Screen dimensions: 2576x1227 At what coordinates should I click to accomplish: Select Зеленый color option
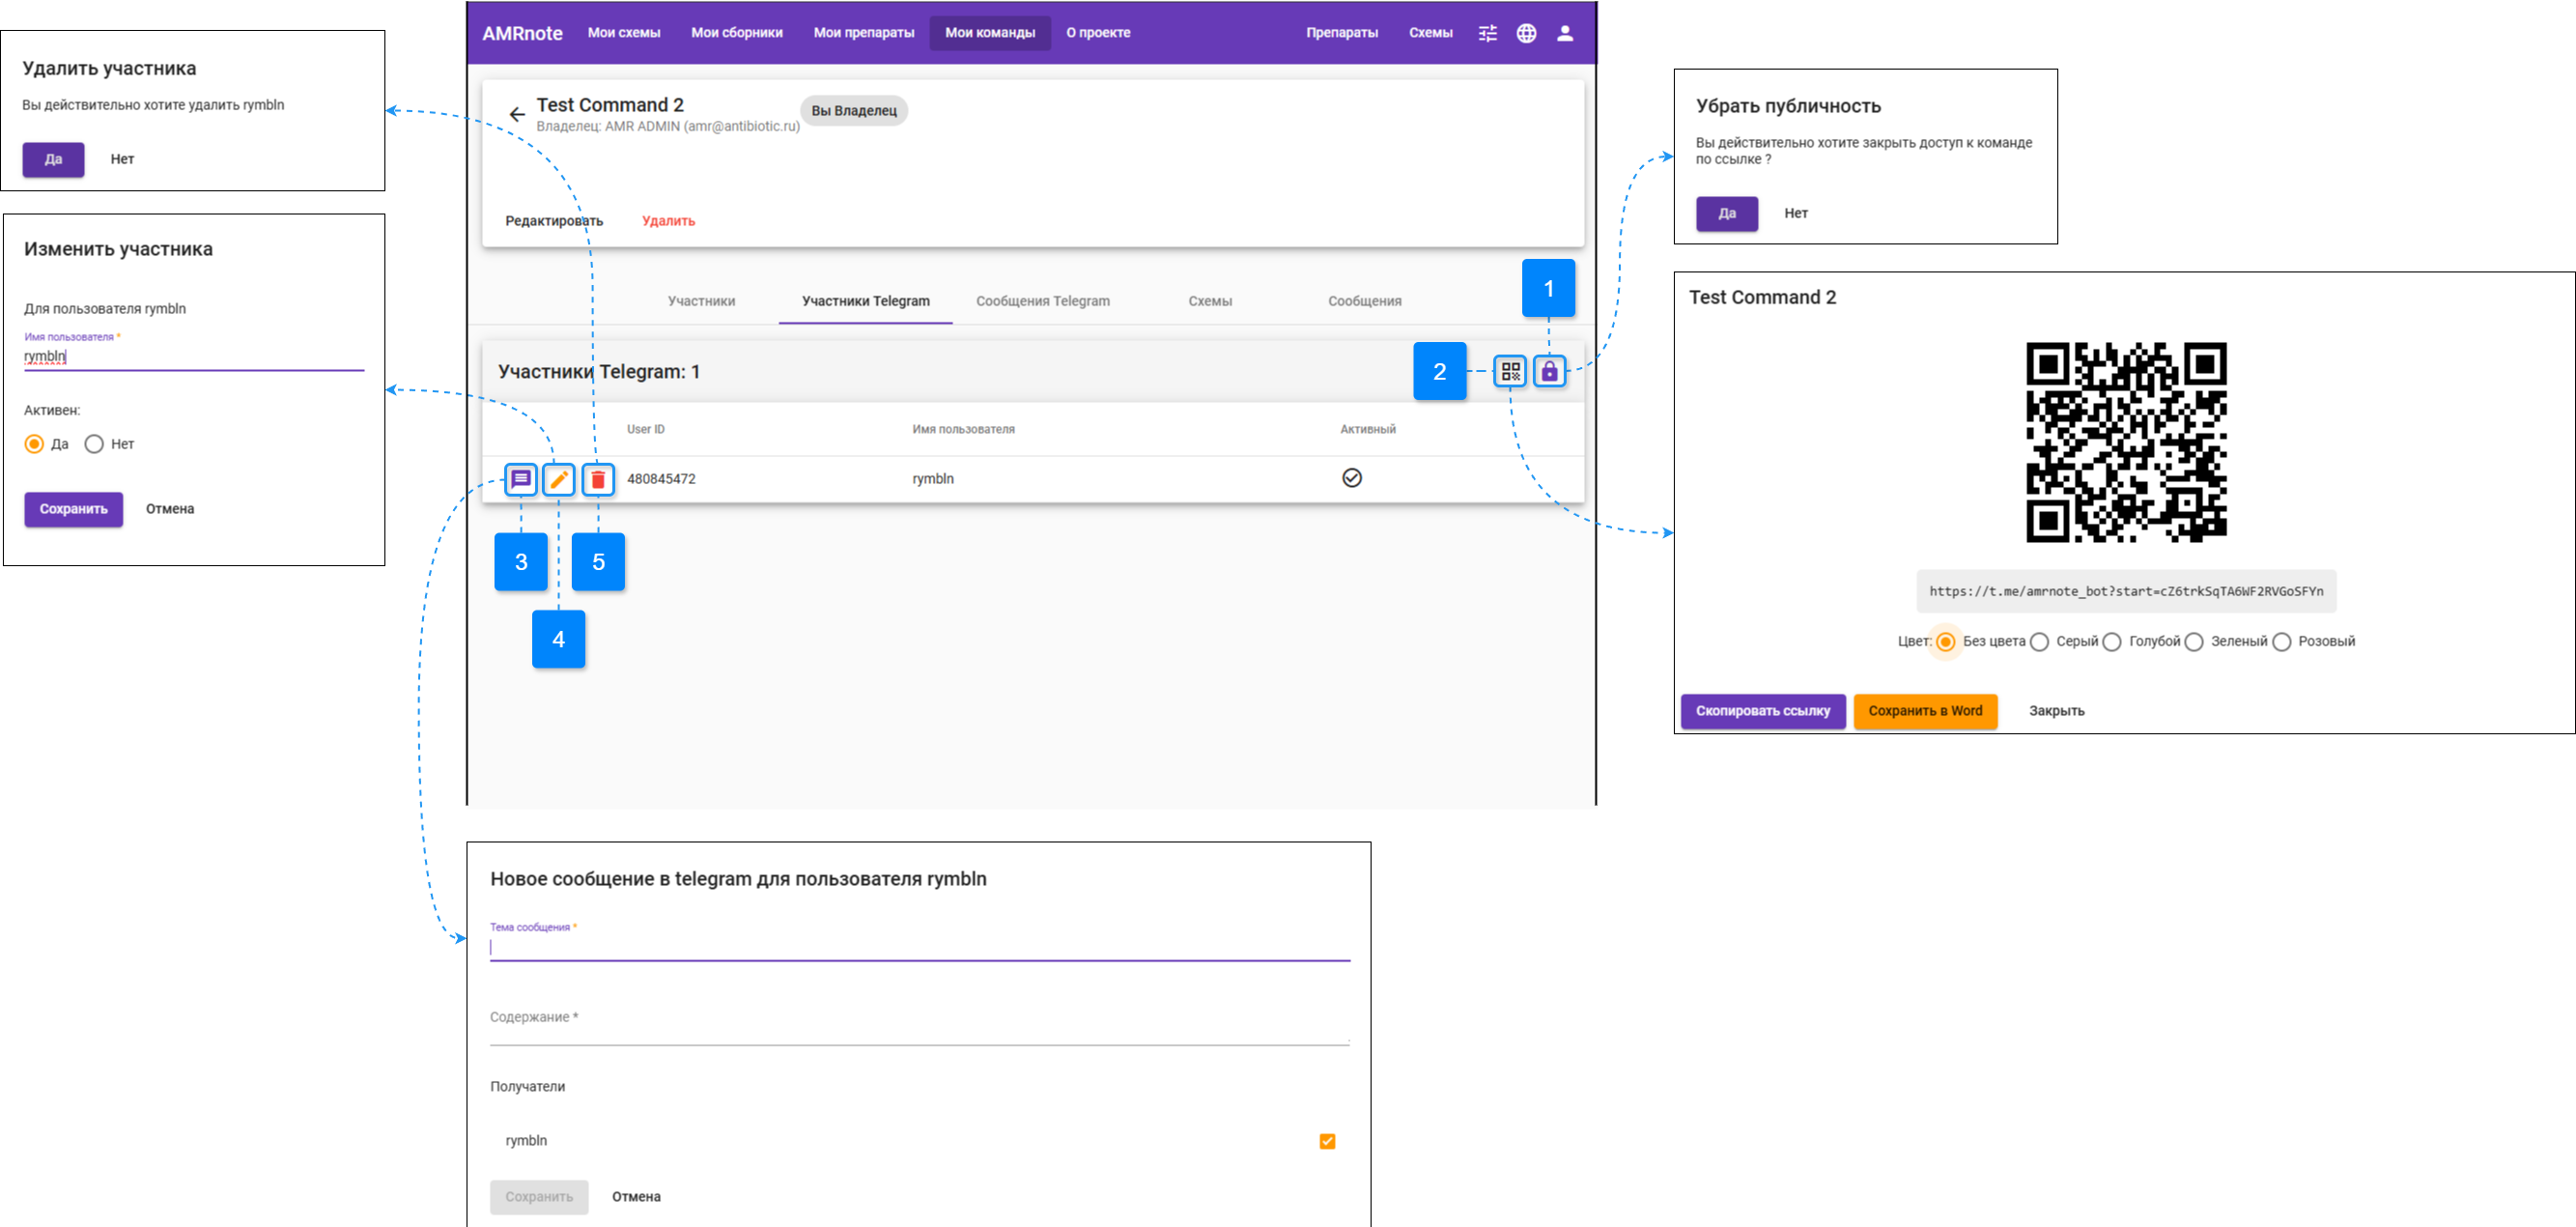click(x=2193, y=642)
